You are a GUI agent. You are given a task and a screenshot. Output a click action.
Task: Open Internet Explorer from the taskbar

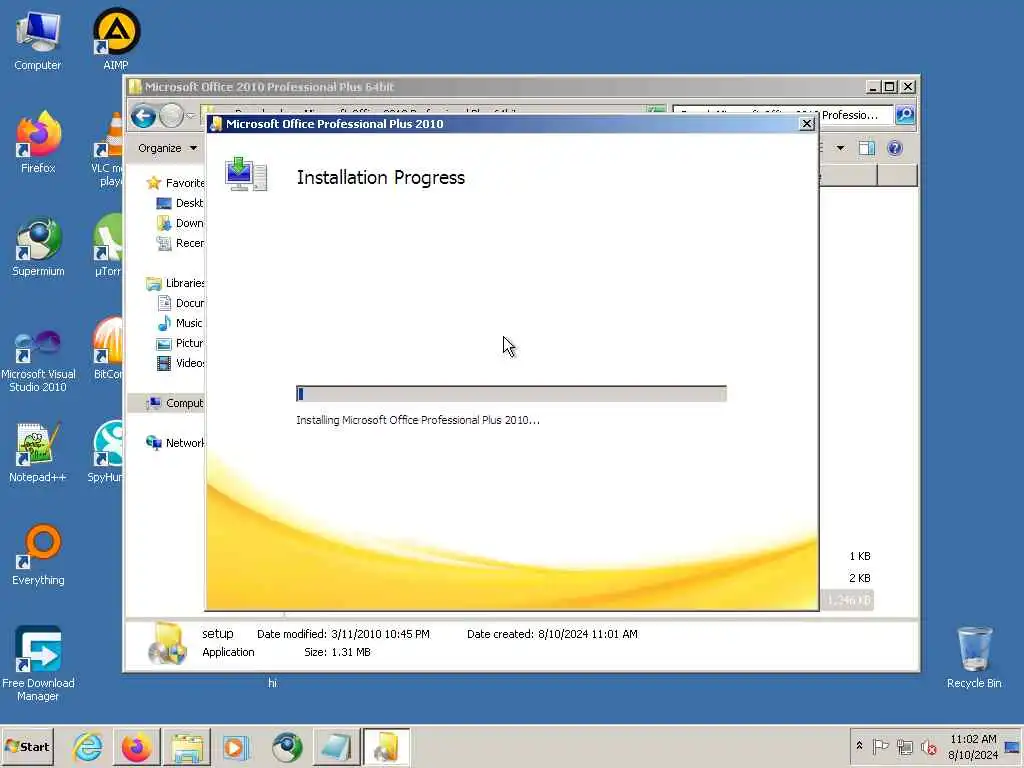[x=88, y=747]
